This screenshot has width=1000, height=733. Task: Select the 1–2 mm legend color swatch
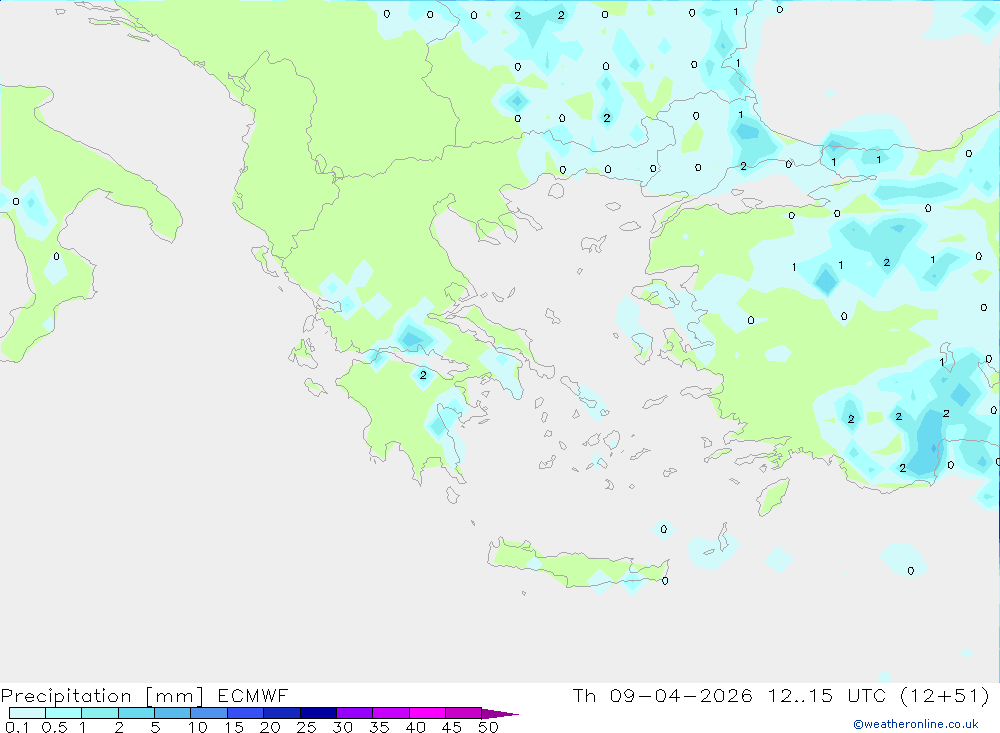(100, 713)
